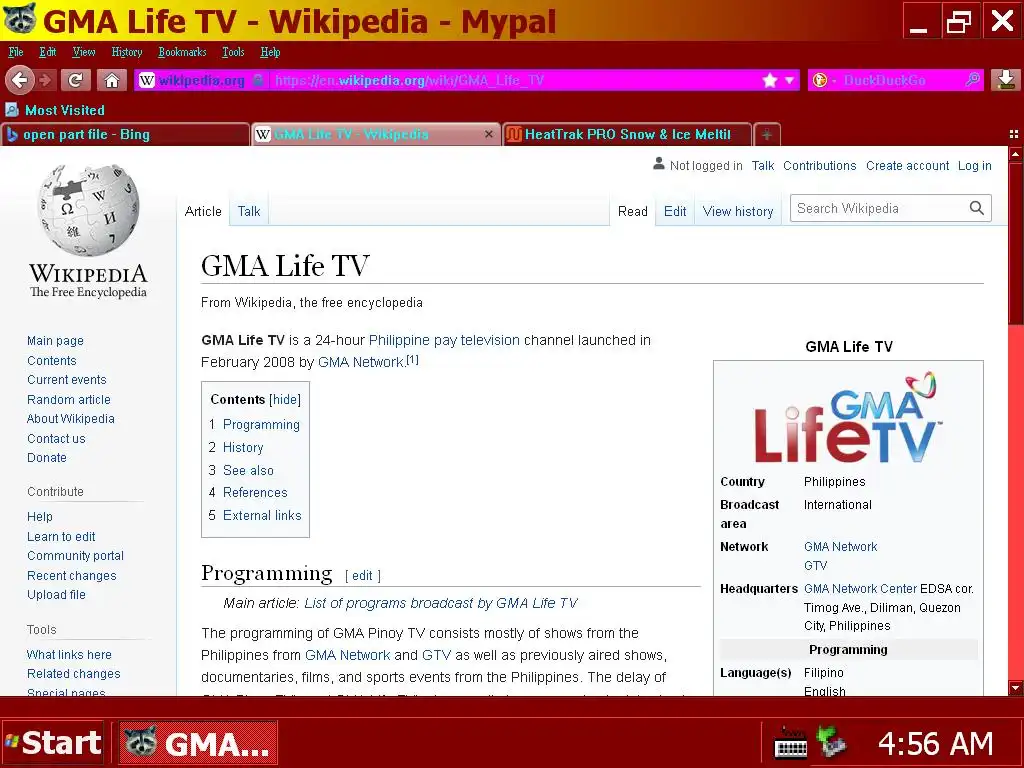Screen dimensions: 1024x768
Task: Click the vertical scrollbar up arrow
Action: click(1016, 155)
